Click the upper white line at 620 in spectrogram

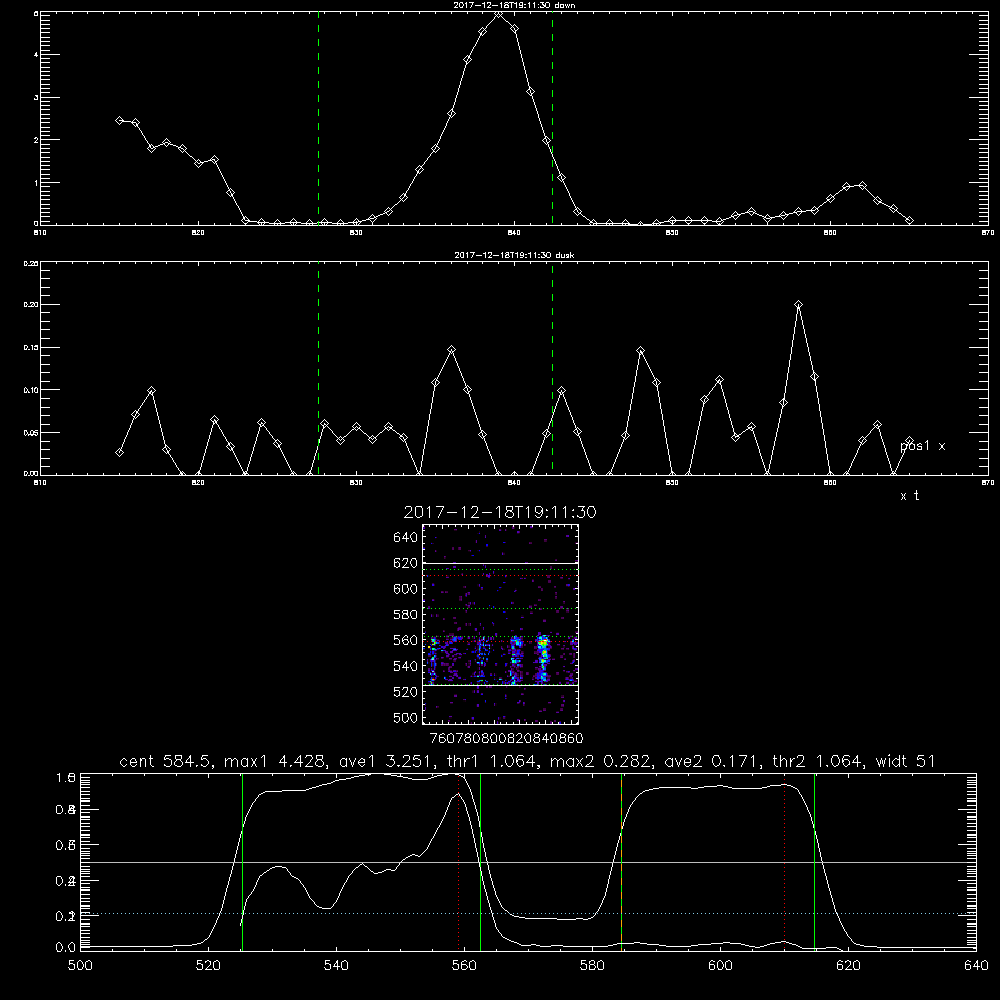click(500, 563)
